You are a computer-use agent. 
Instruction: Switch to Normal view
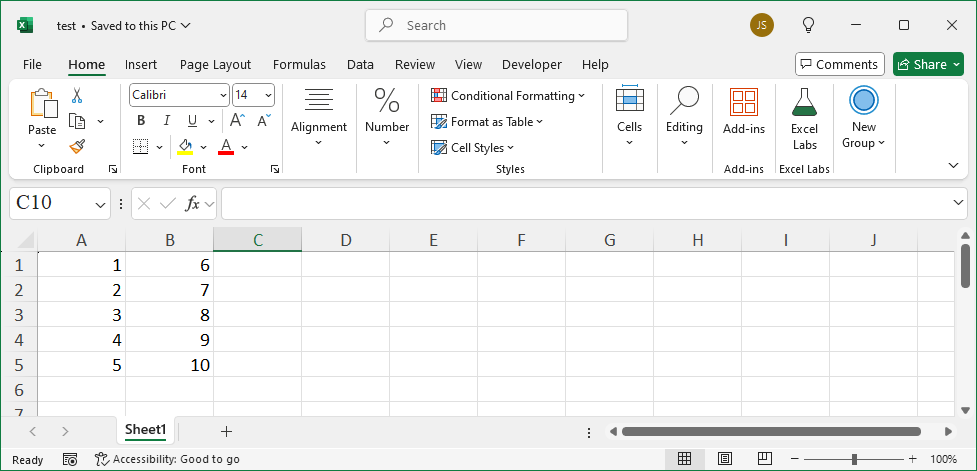tap(684, 460)
